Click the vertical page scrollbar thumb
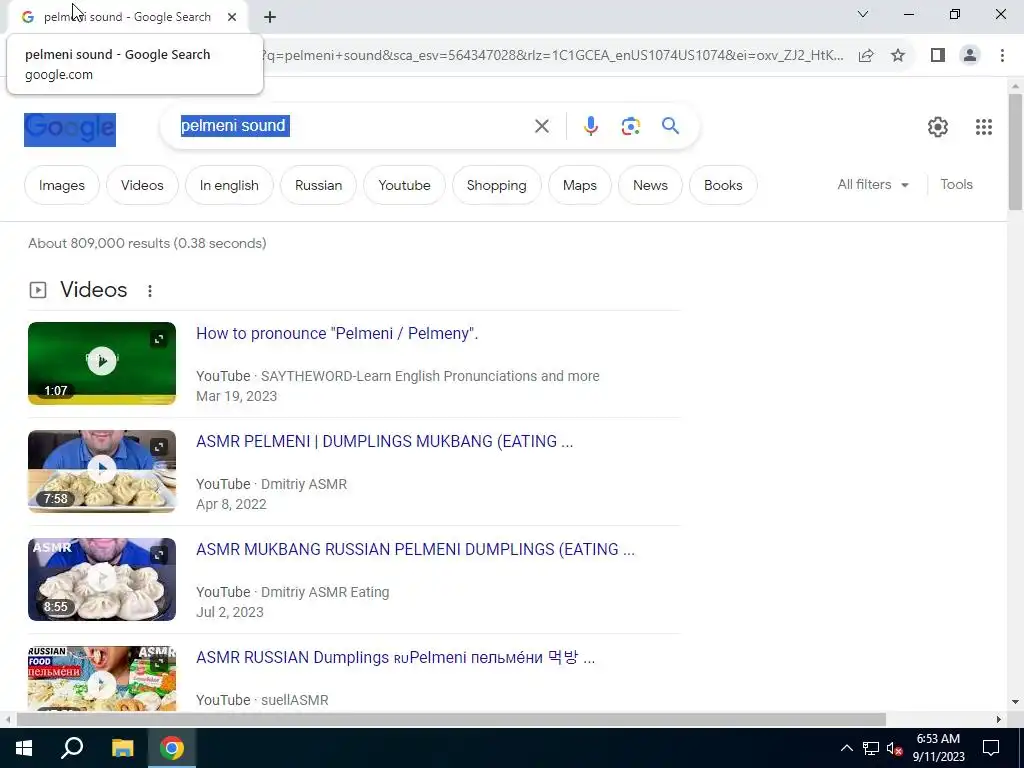 pos(1015,152)
